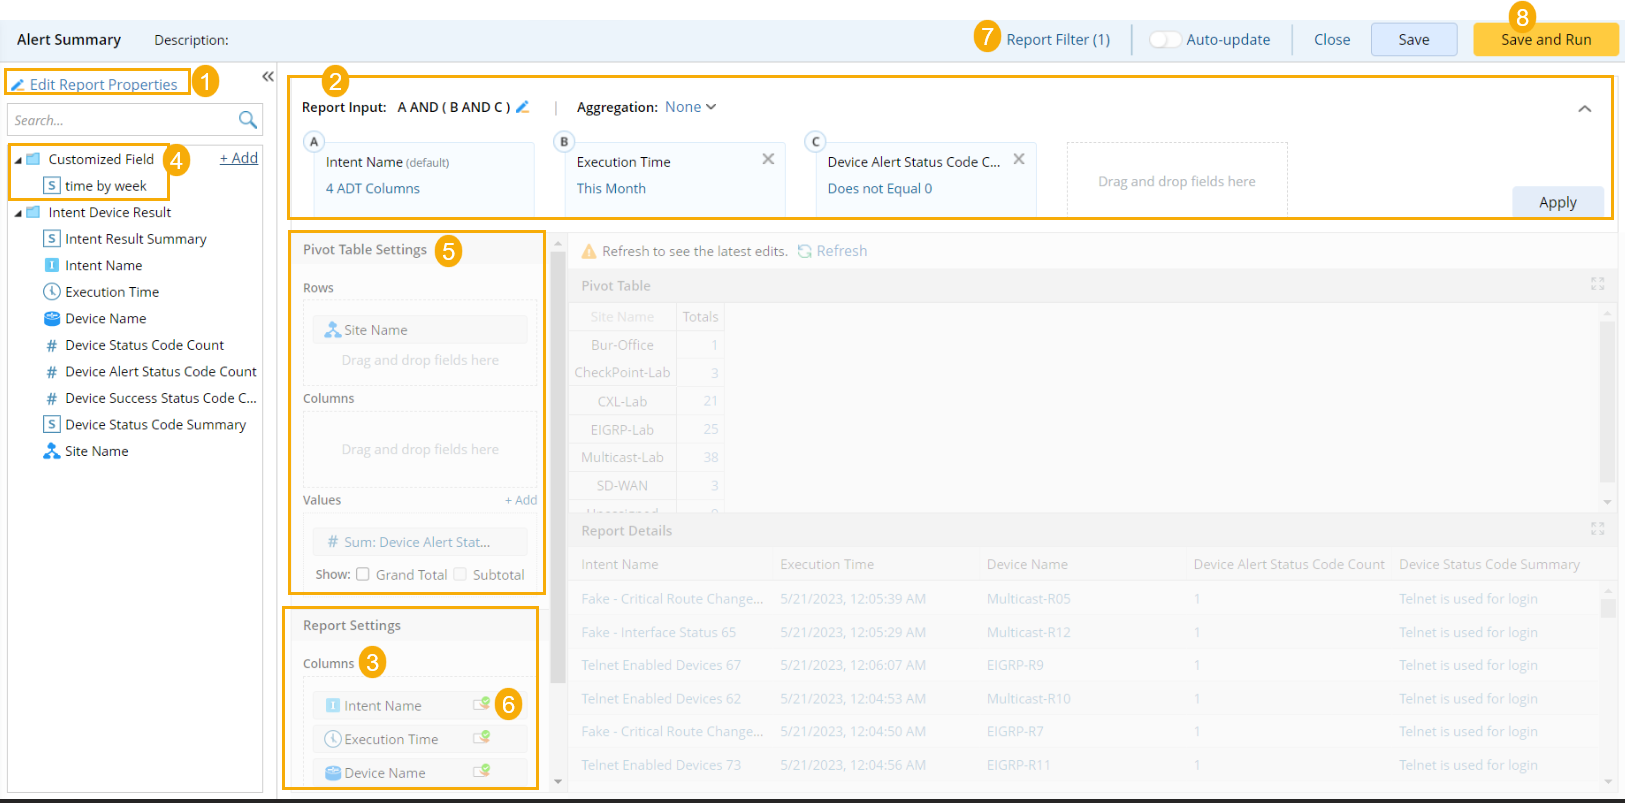This screenshot has height=803, width=1625.
Task: Collapse the left panel with double-chevron icon
Action: [268, 77]
